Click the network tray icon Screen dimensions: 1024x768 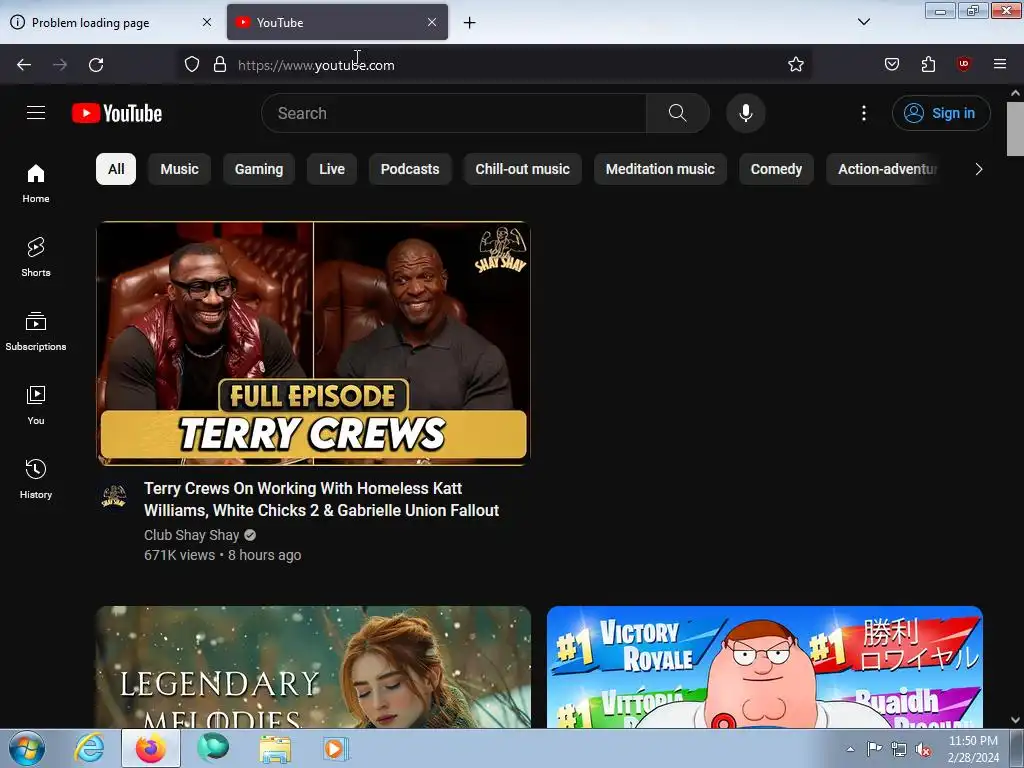tap(899, 750)
